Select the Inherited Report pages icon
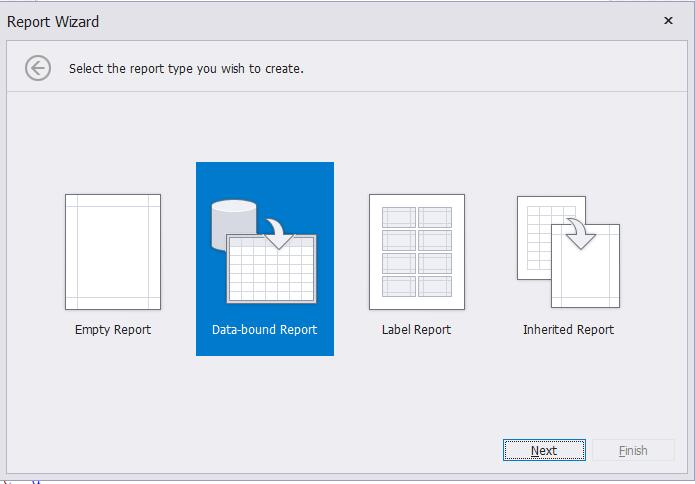 click(x=568, y=252)
